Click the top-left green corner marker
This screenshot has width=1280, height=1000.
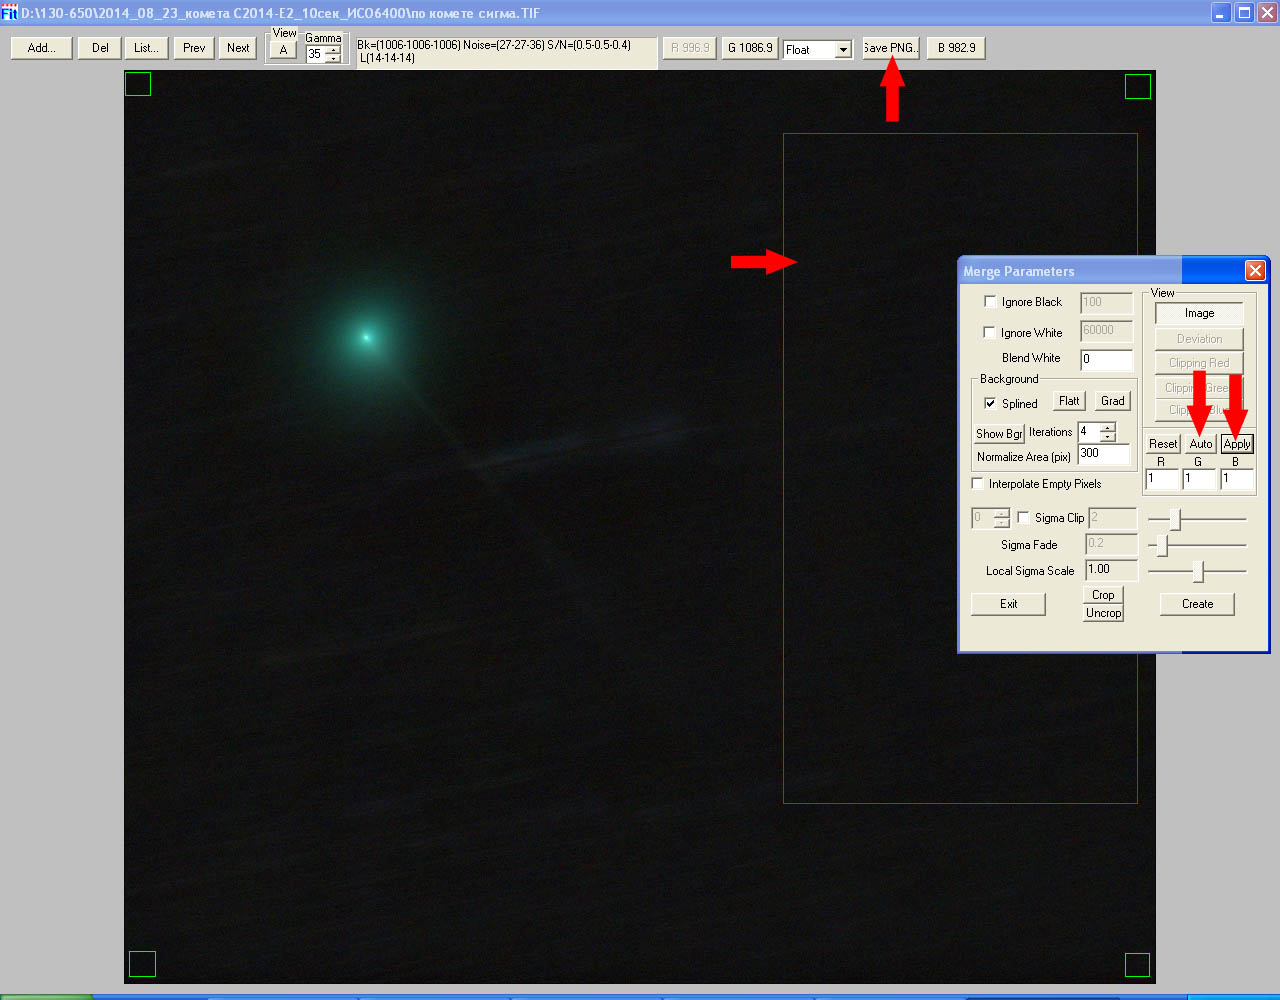coord(138,85)
